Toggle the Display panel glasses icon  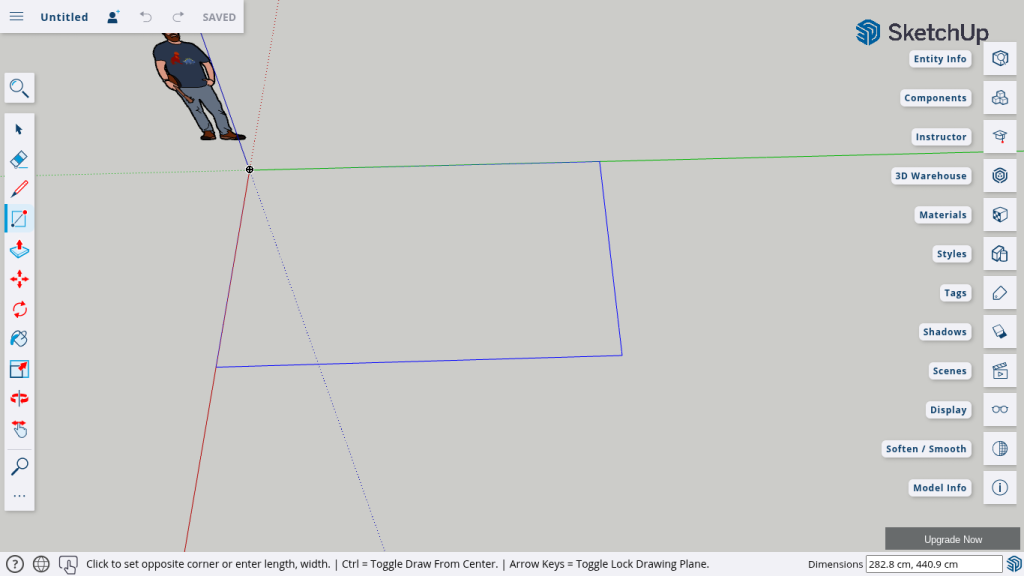[999, 410]
